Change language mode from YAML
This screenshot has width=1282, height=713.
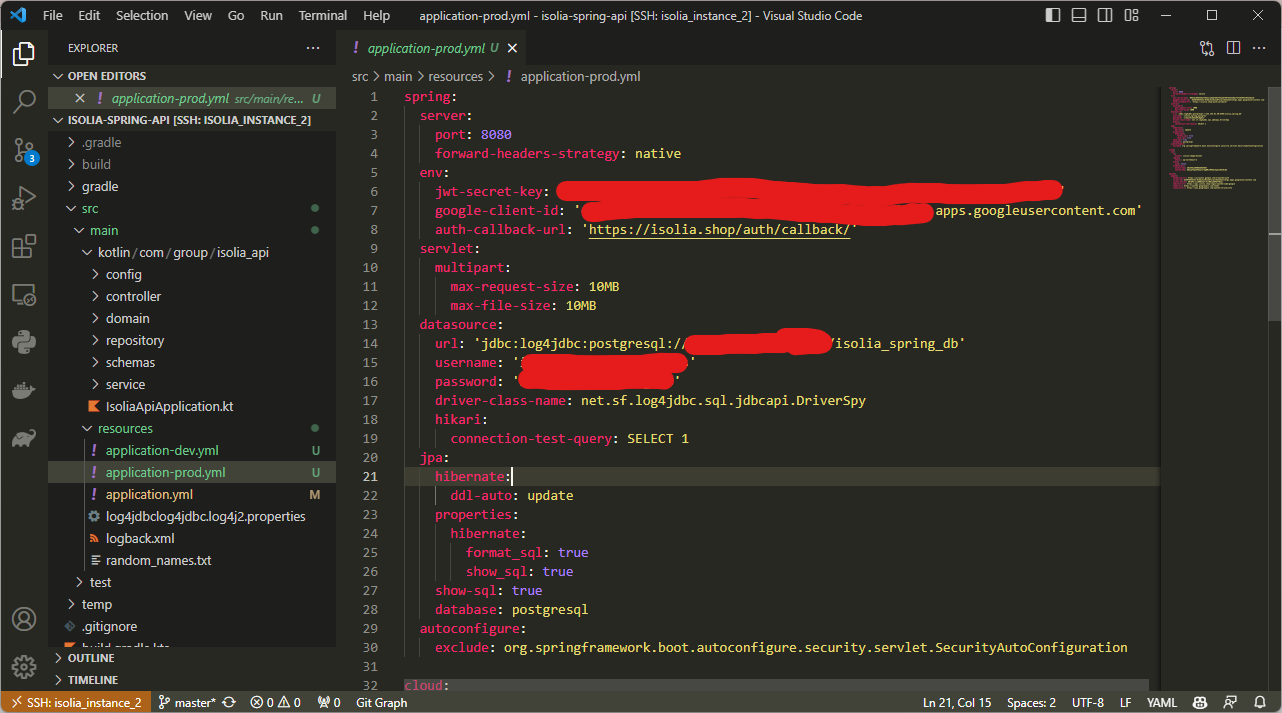[1161, 702]
